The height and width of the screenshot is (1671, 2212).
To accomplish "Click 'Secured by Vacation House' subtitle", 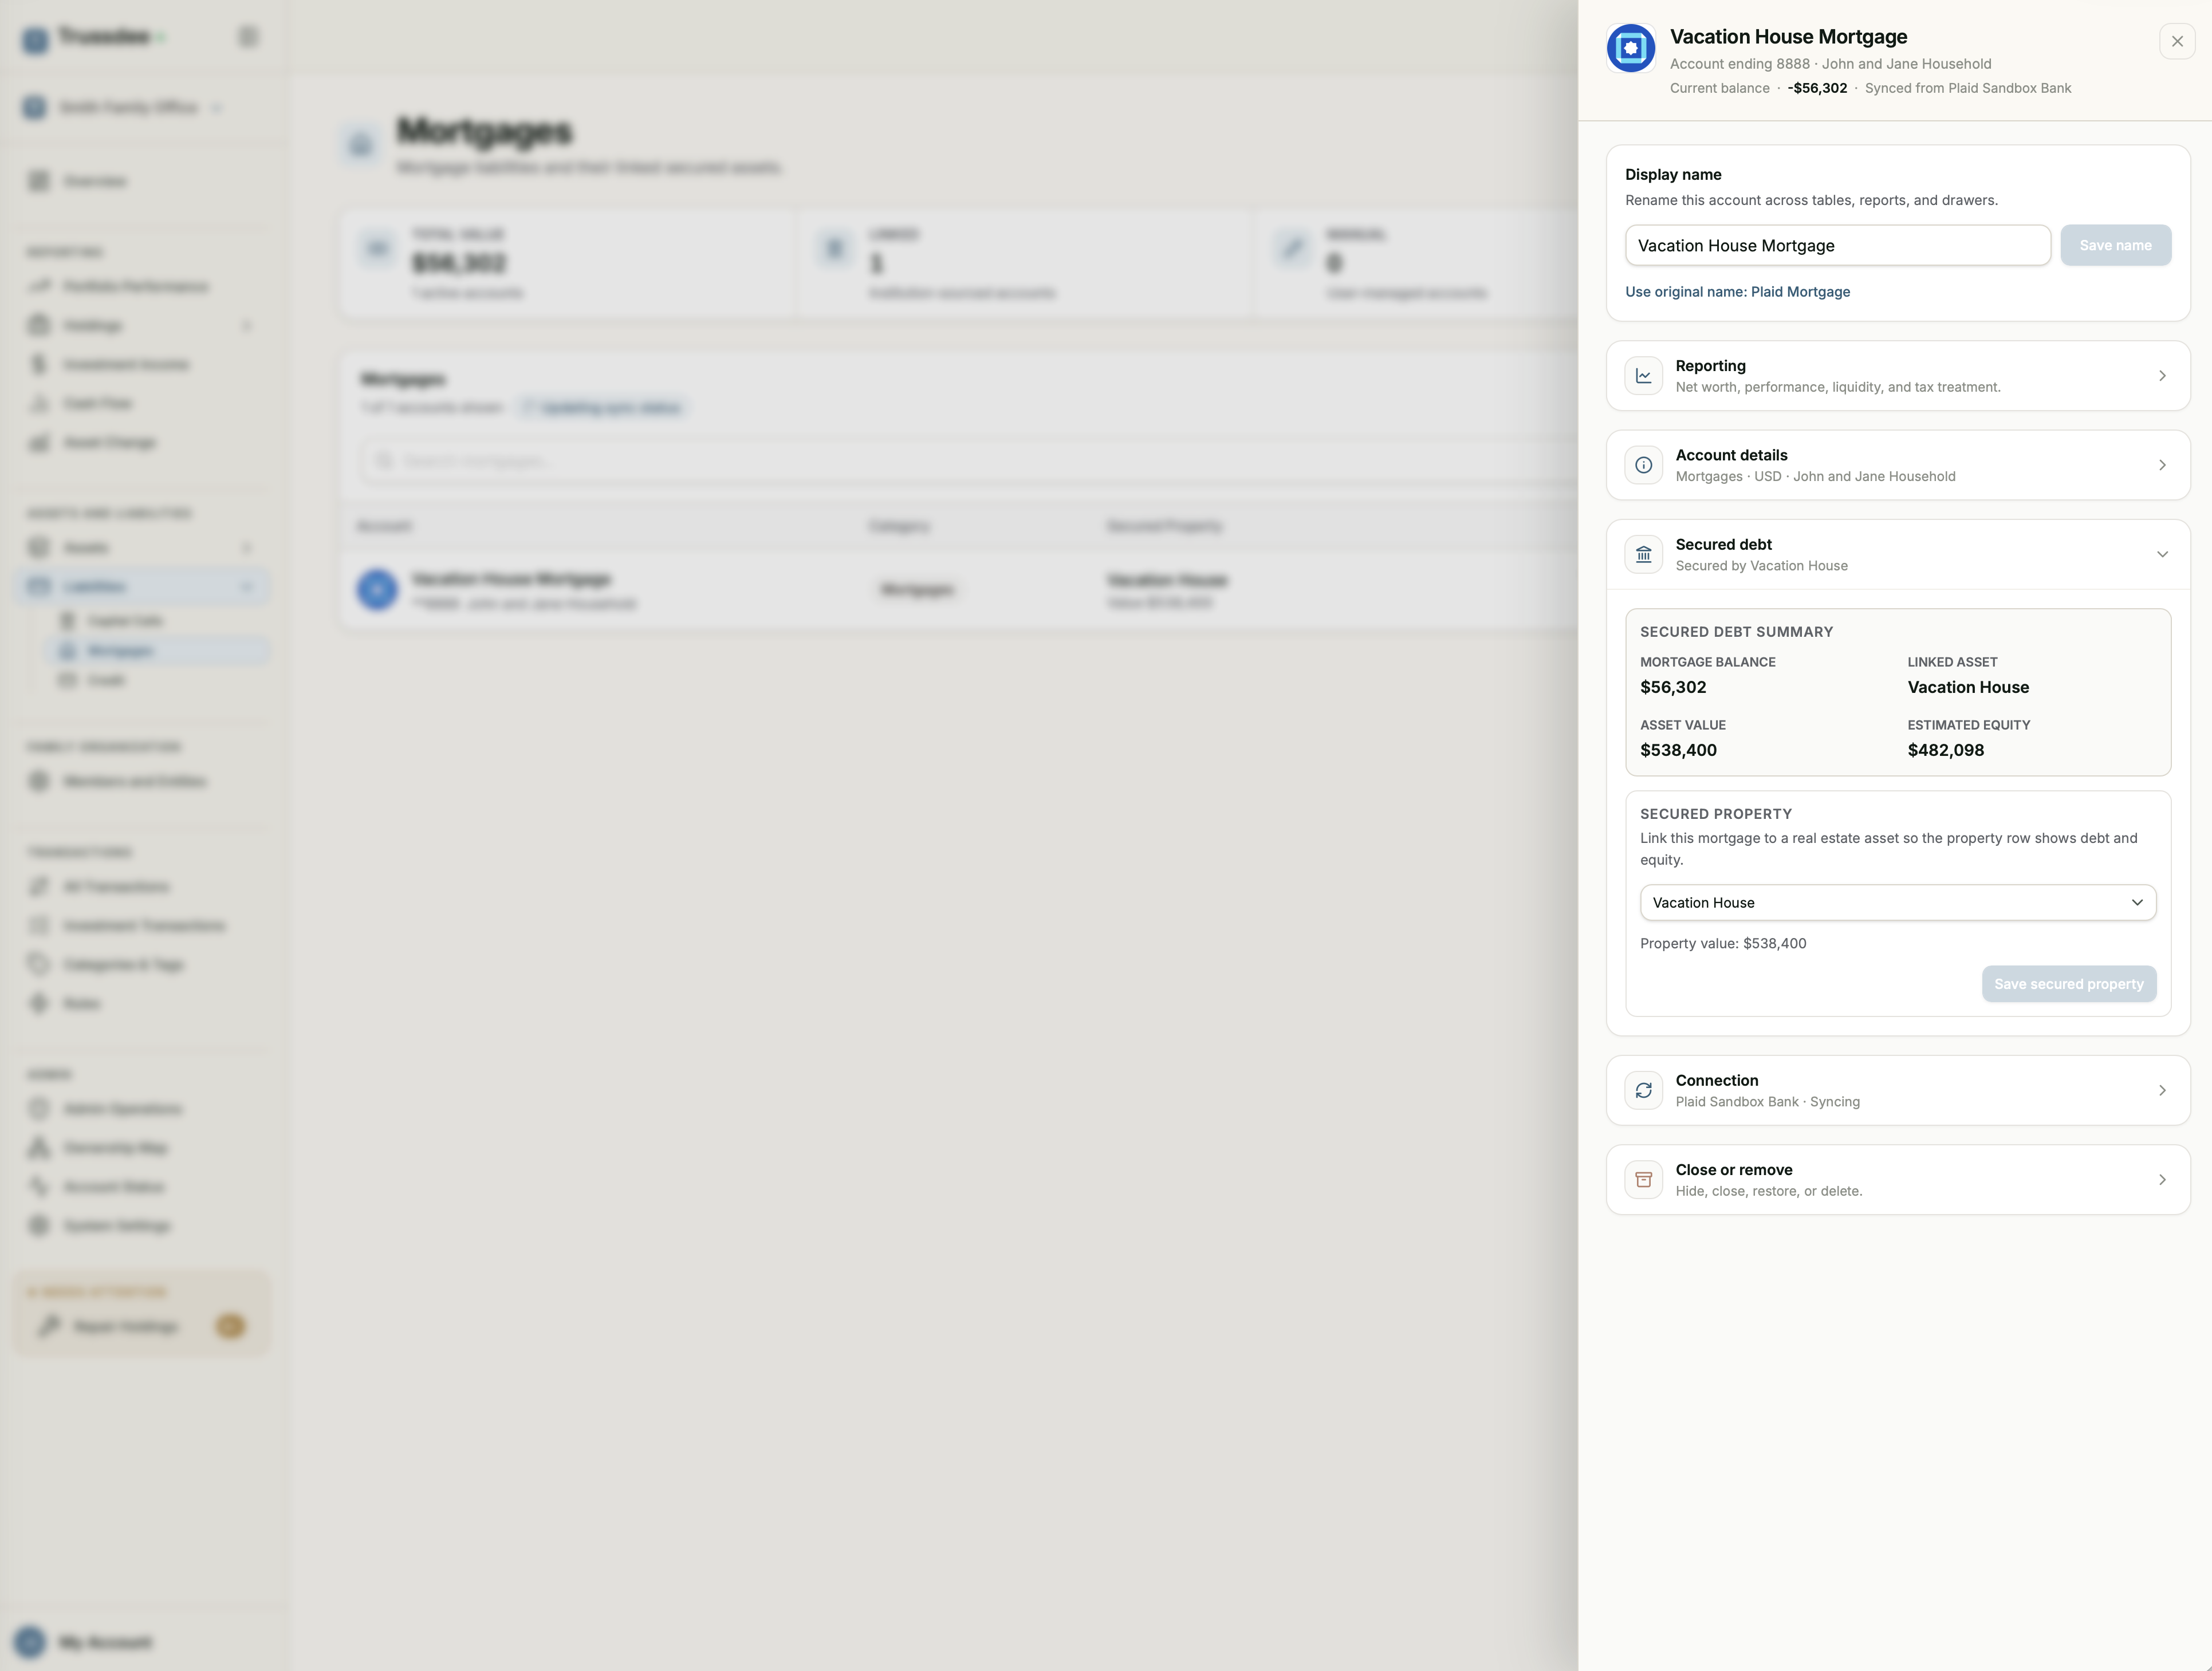I will pyautogui.click(x=1761, y=566).
